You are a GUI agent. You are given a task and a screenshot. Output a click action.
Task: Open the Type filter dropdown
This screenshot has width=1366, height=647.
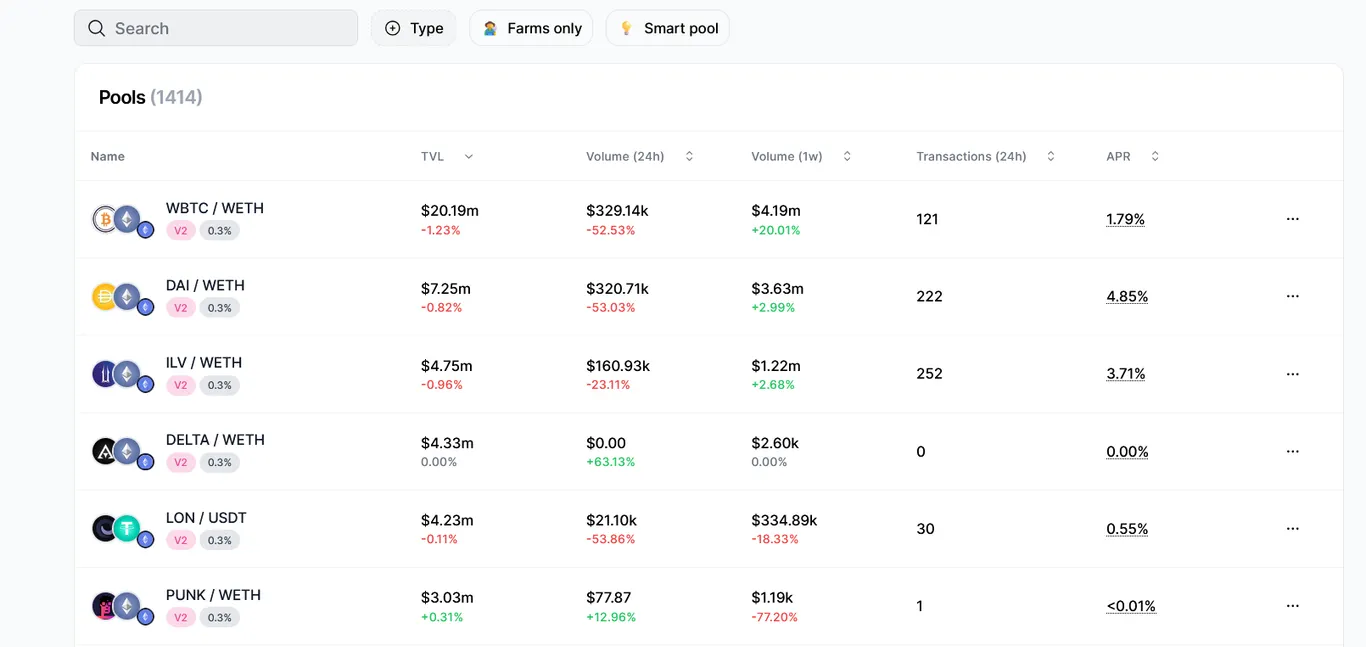414,28
